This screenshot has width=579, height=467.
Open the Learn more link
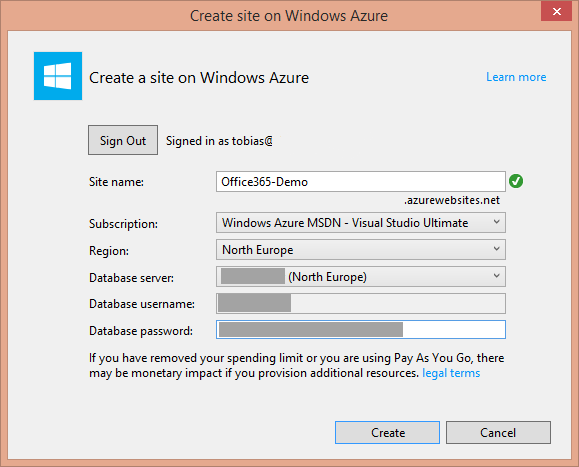click(x=516, y=77)
